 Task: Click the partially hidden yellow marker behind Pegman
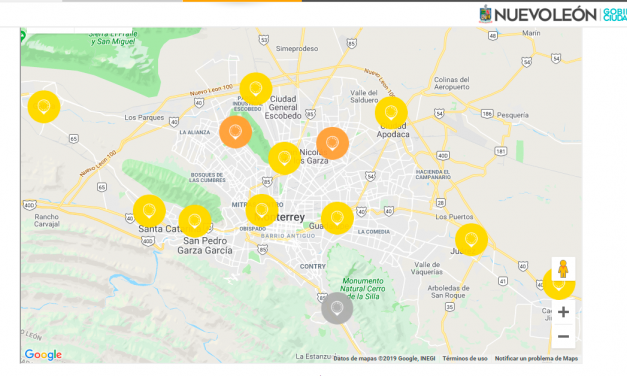click(x=559, y=290)
